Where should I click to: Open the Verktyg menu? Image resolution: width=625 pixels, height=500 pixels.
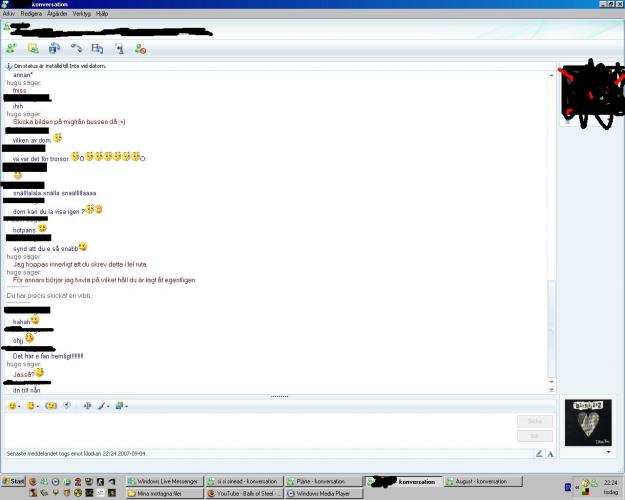tap(82, 14)
